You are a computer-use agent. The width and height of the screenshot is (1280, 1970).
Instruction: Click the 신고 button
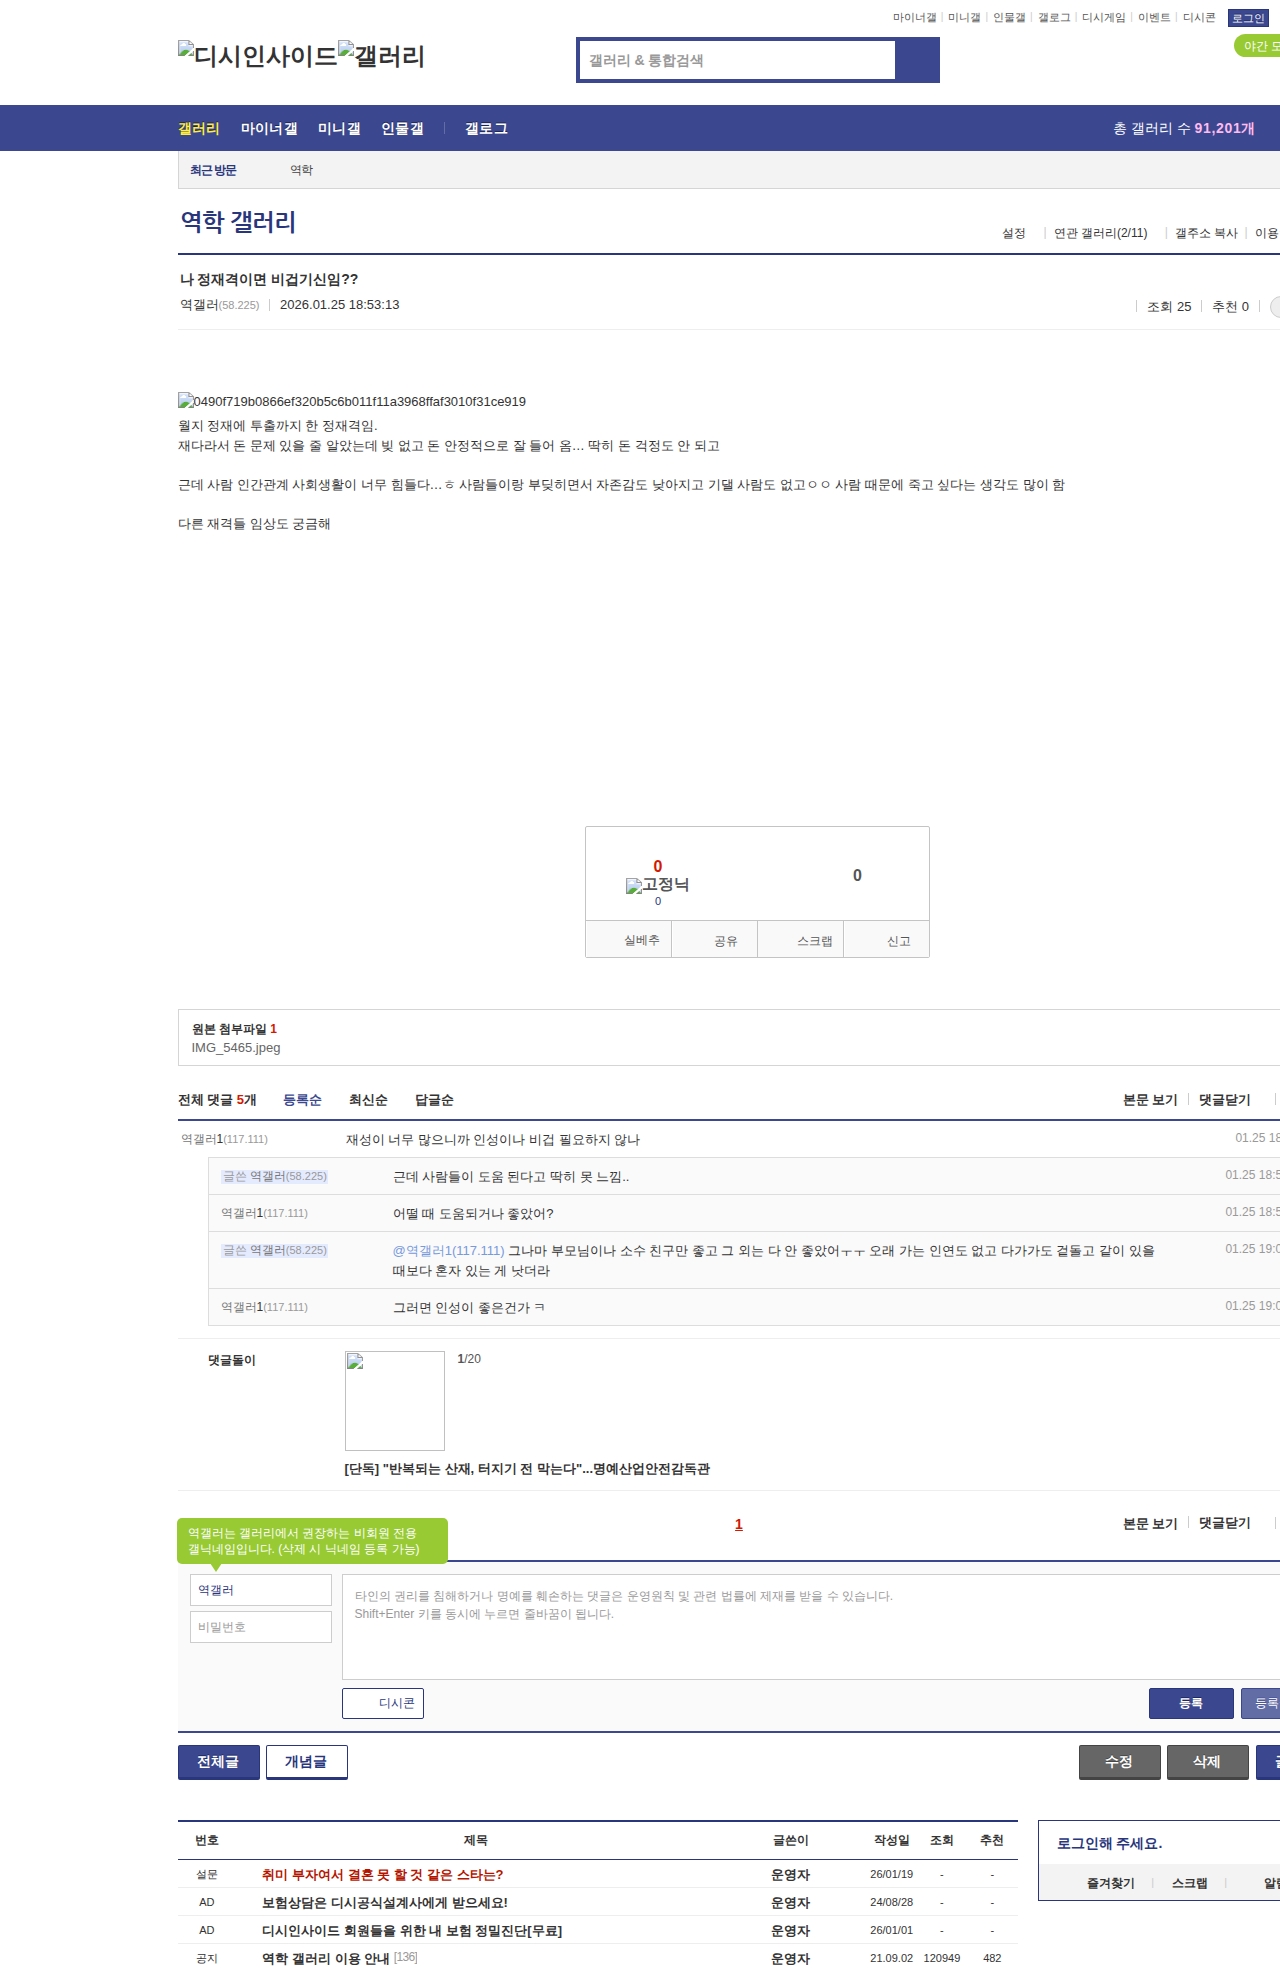tap(887, 941)
